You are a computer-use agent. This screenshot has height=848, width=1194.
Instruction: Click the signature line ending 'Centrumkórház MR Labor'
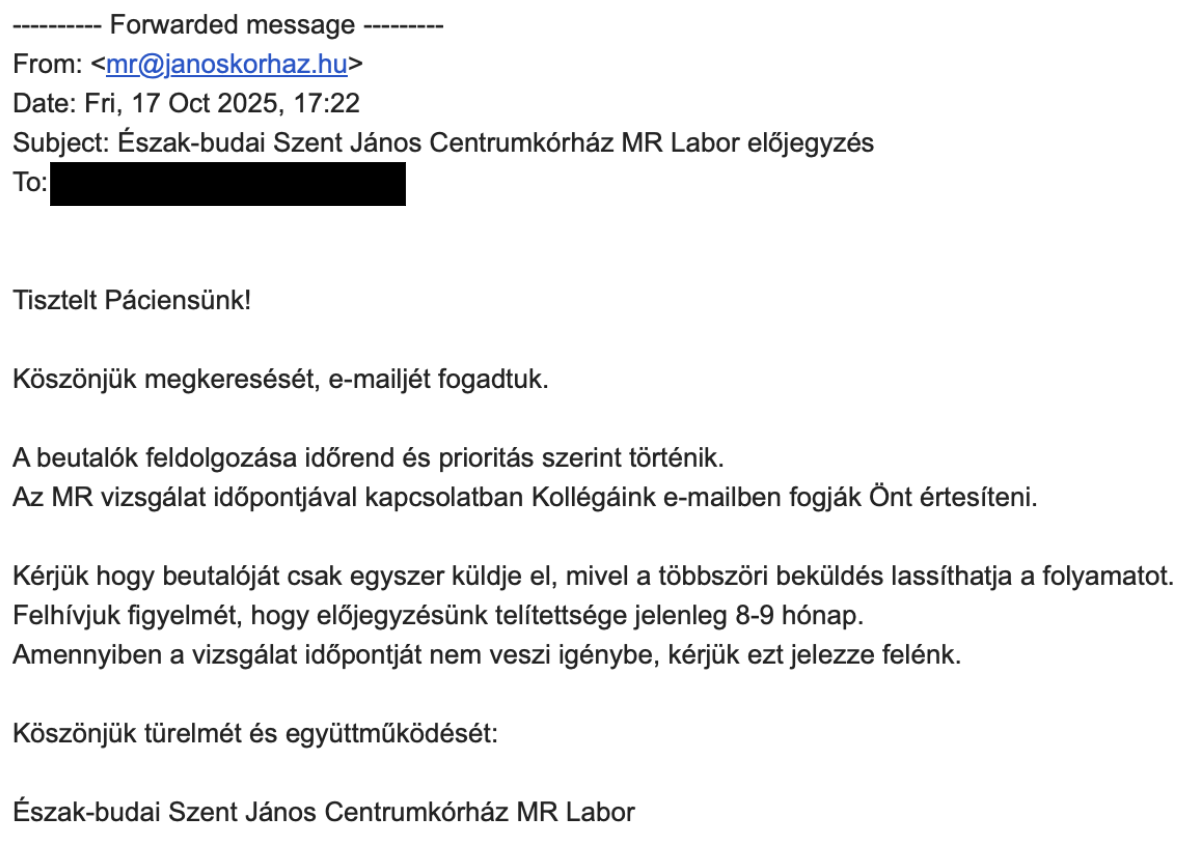coord(324,813)
